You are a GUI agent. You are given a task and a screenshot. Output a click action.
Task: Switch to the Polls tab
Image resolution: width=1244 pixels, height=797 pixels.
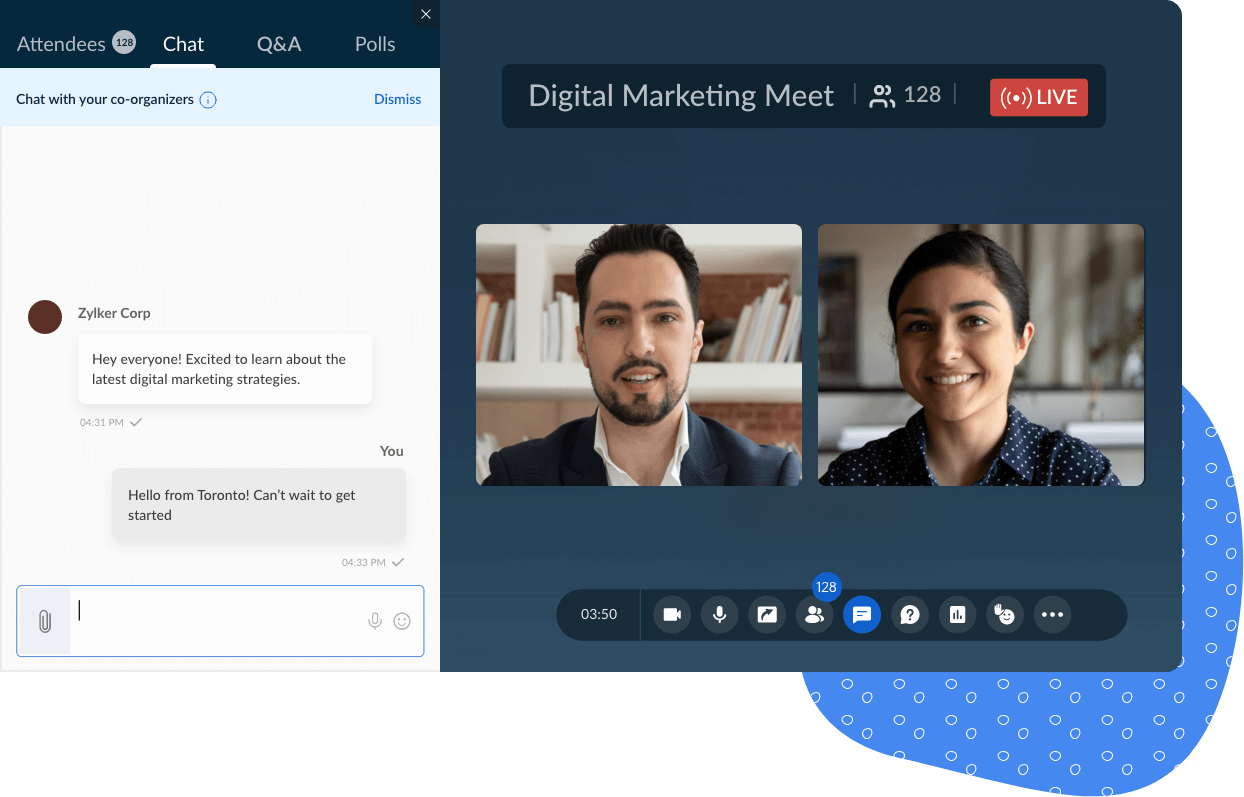[x=375, y=44]
